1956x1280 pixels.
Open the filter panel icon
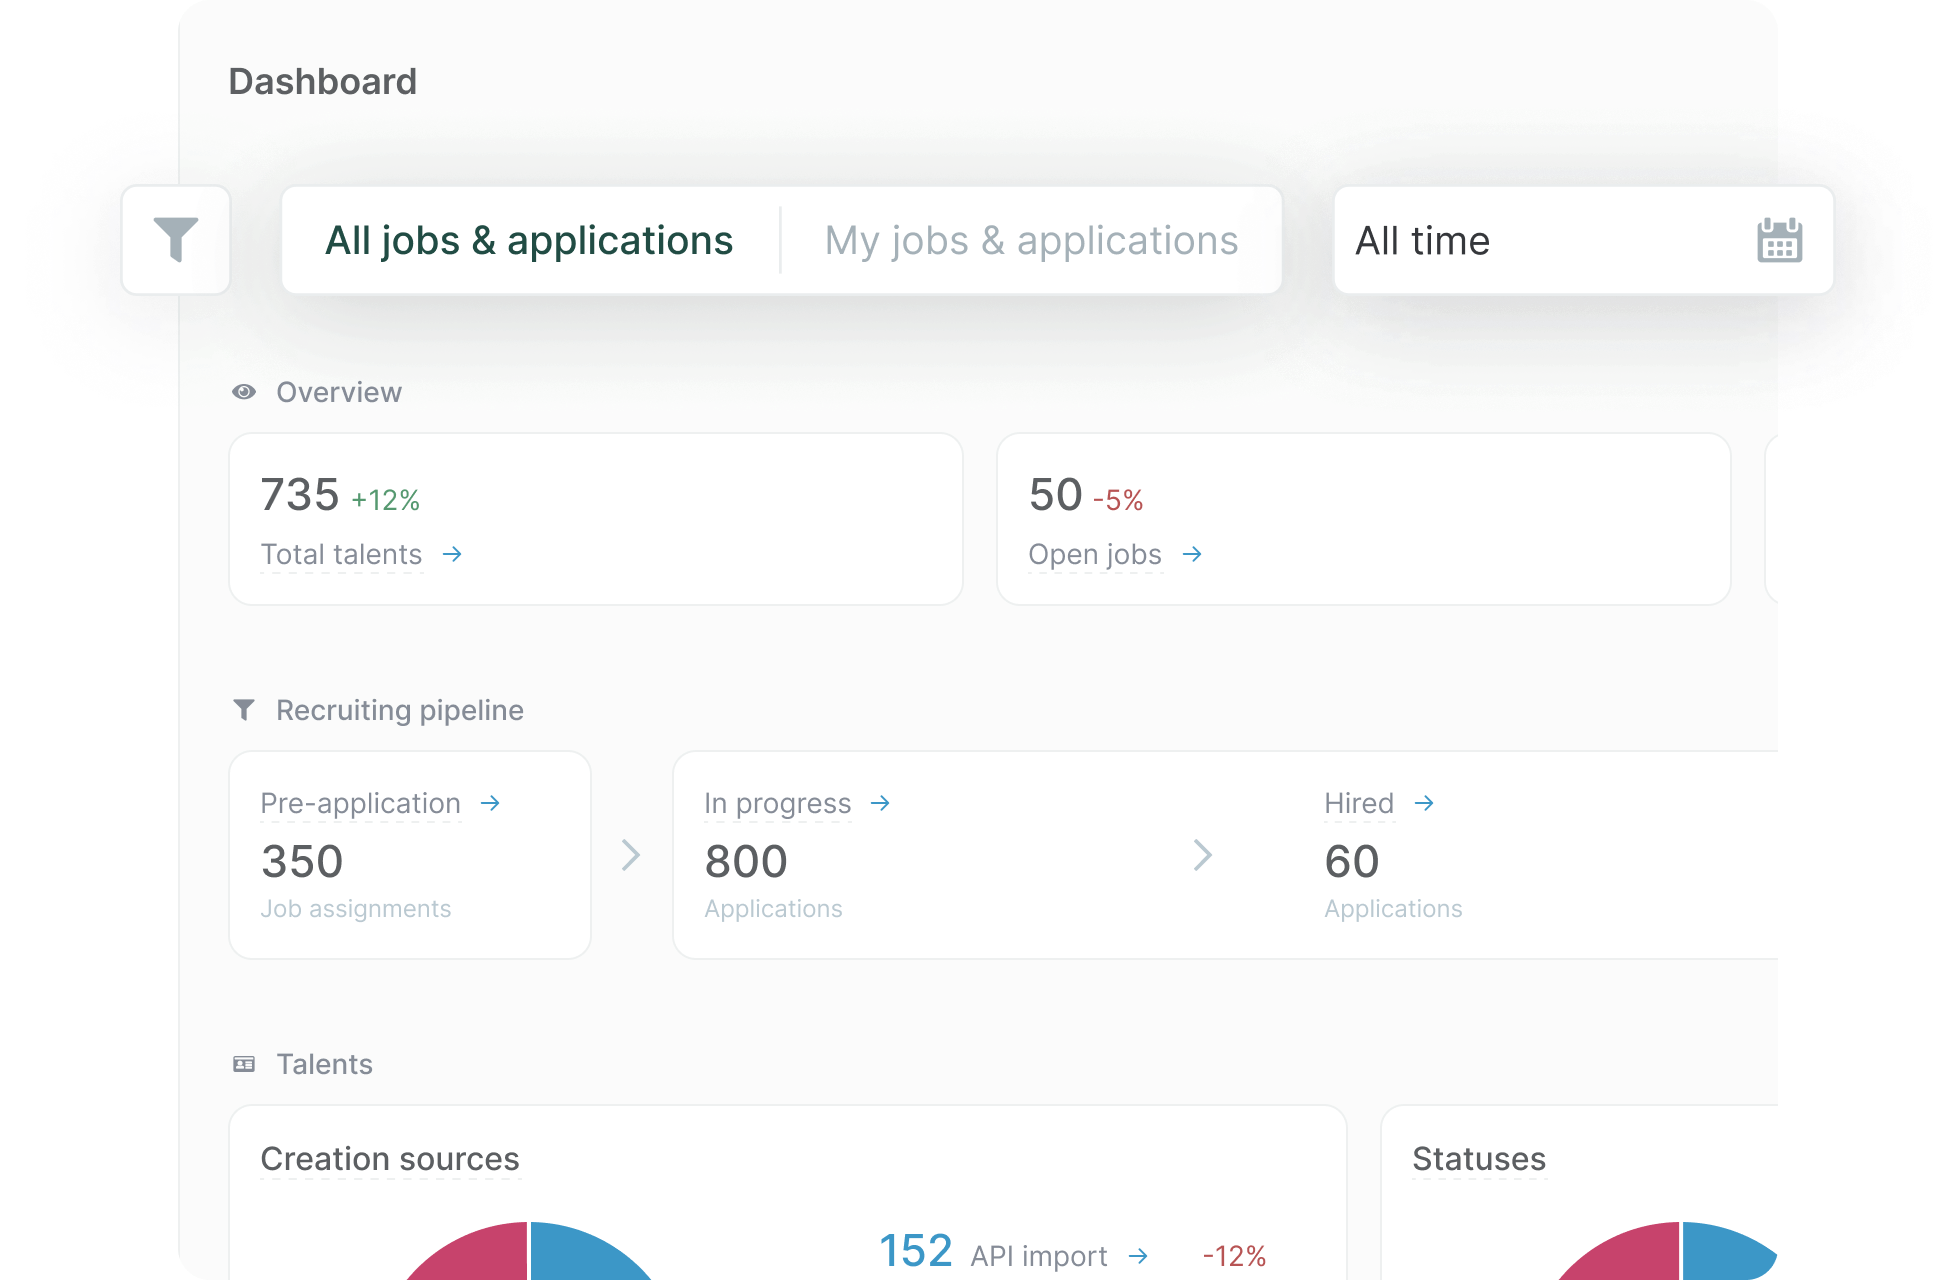coord(176,240)
